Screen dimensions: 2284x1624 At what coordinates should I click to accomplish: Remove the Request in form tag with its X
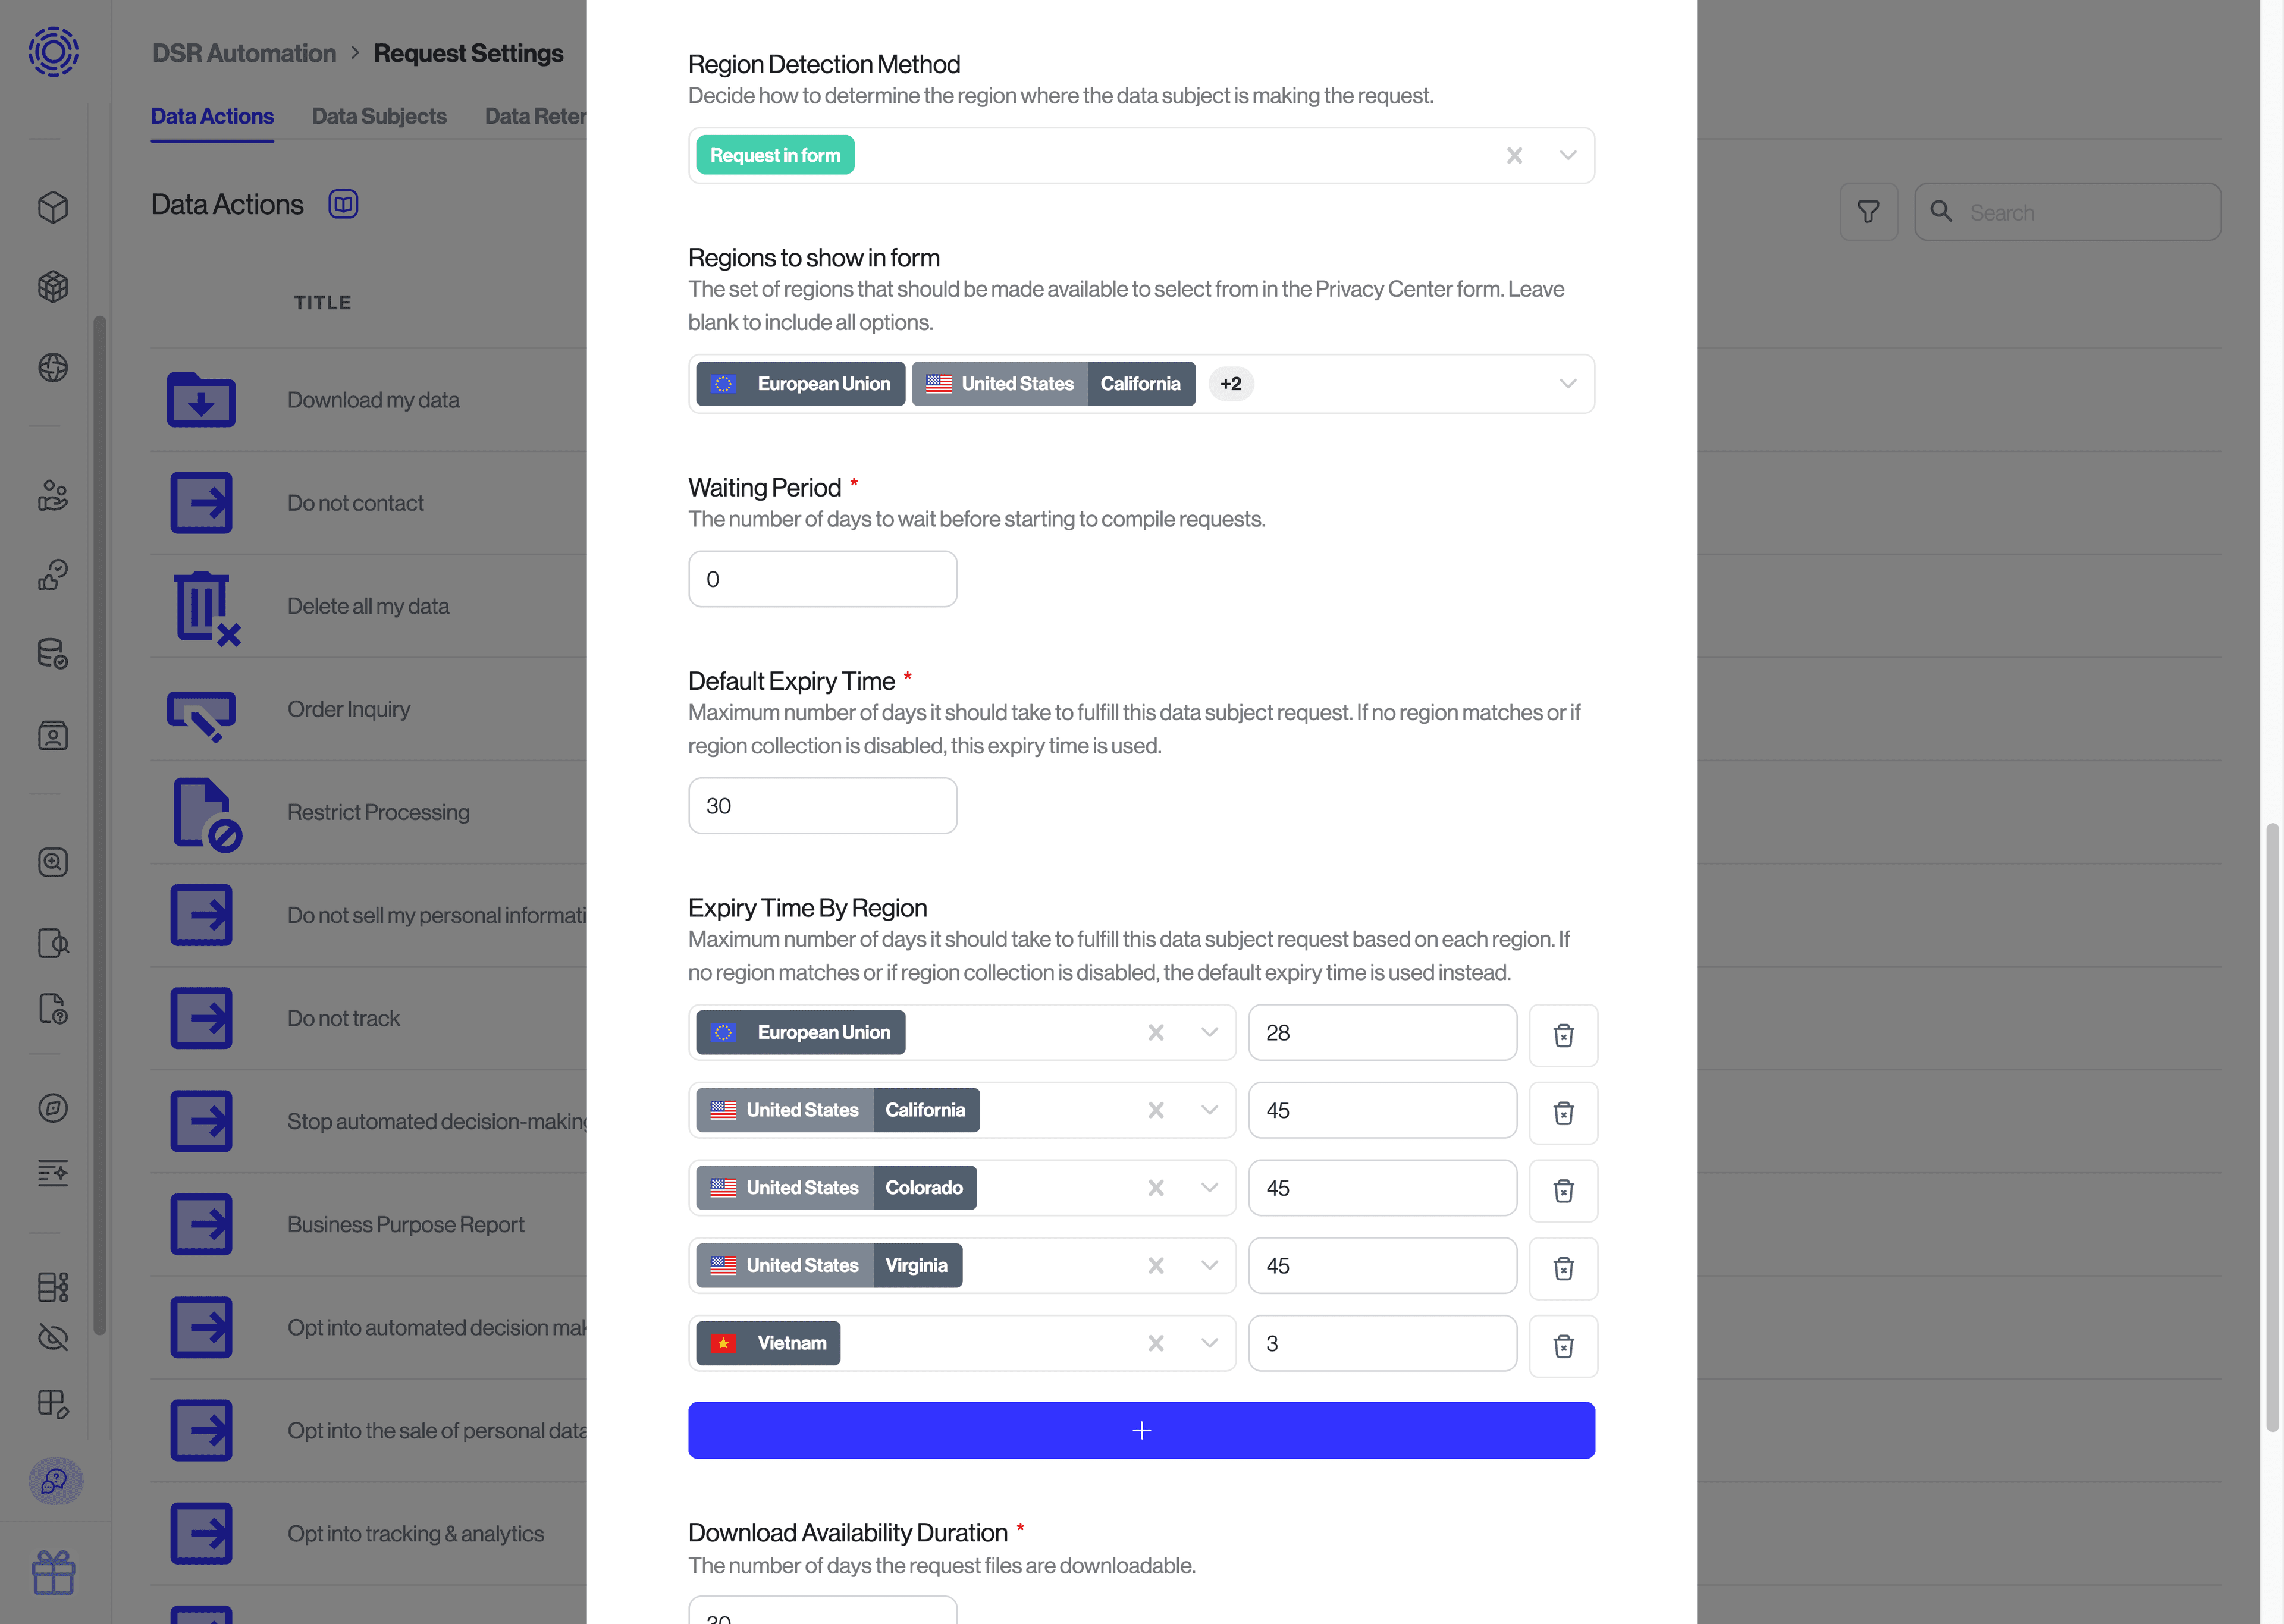pyautogui.click(x=1513, y=155)
